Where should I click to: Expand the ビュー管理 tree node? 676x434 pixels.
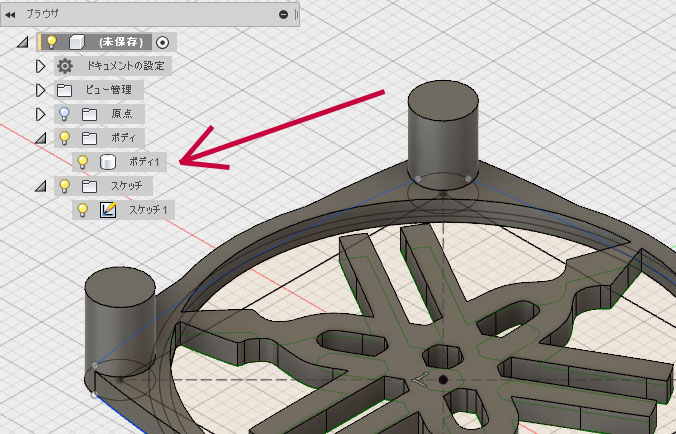(41, 90)
